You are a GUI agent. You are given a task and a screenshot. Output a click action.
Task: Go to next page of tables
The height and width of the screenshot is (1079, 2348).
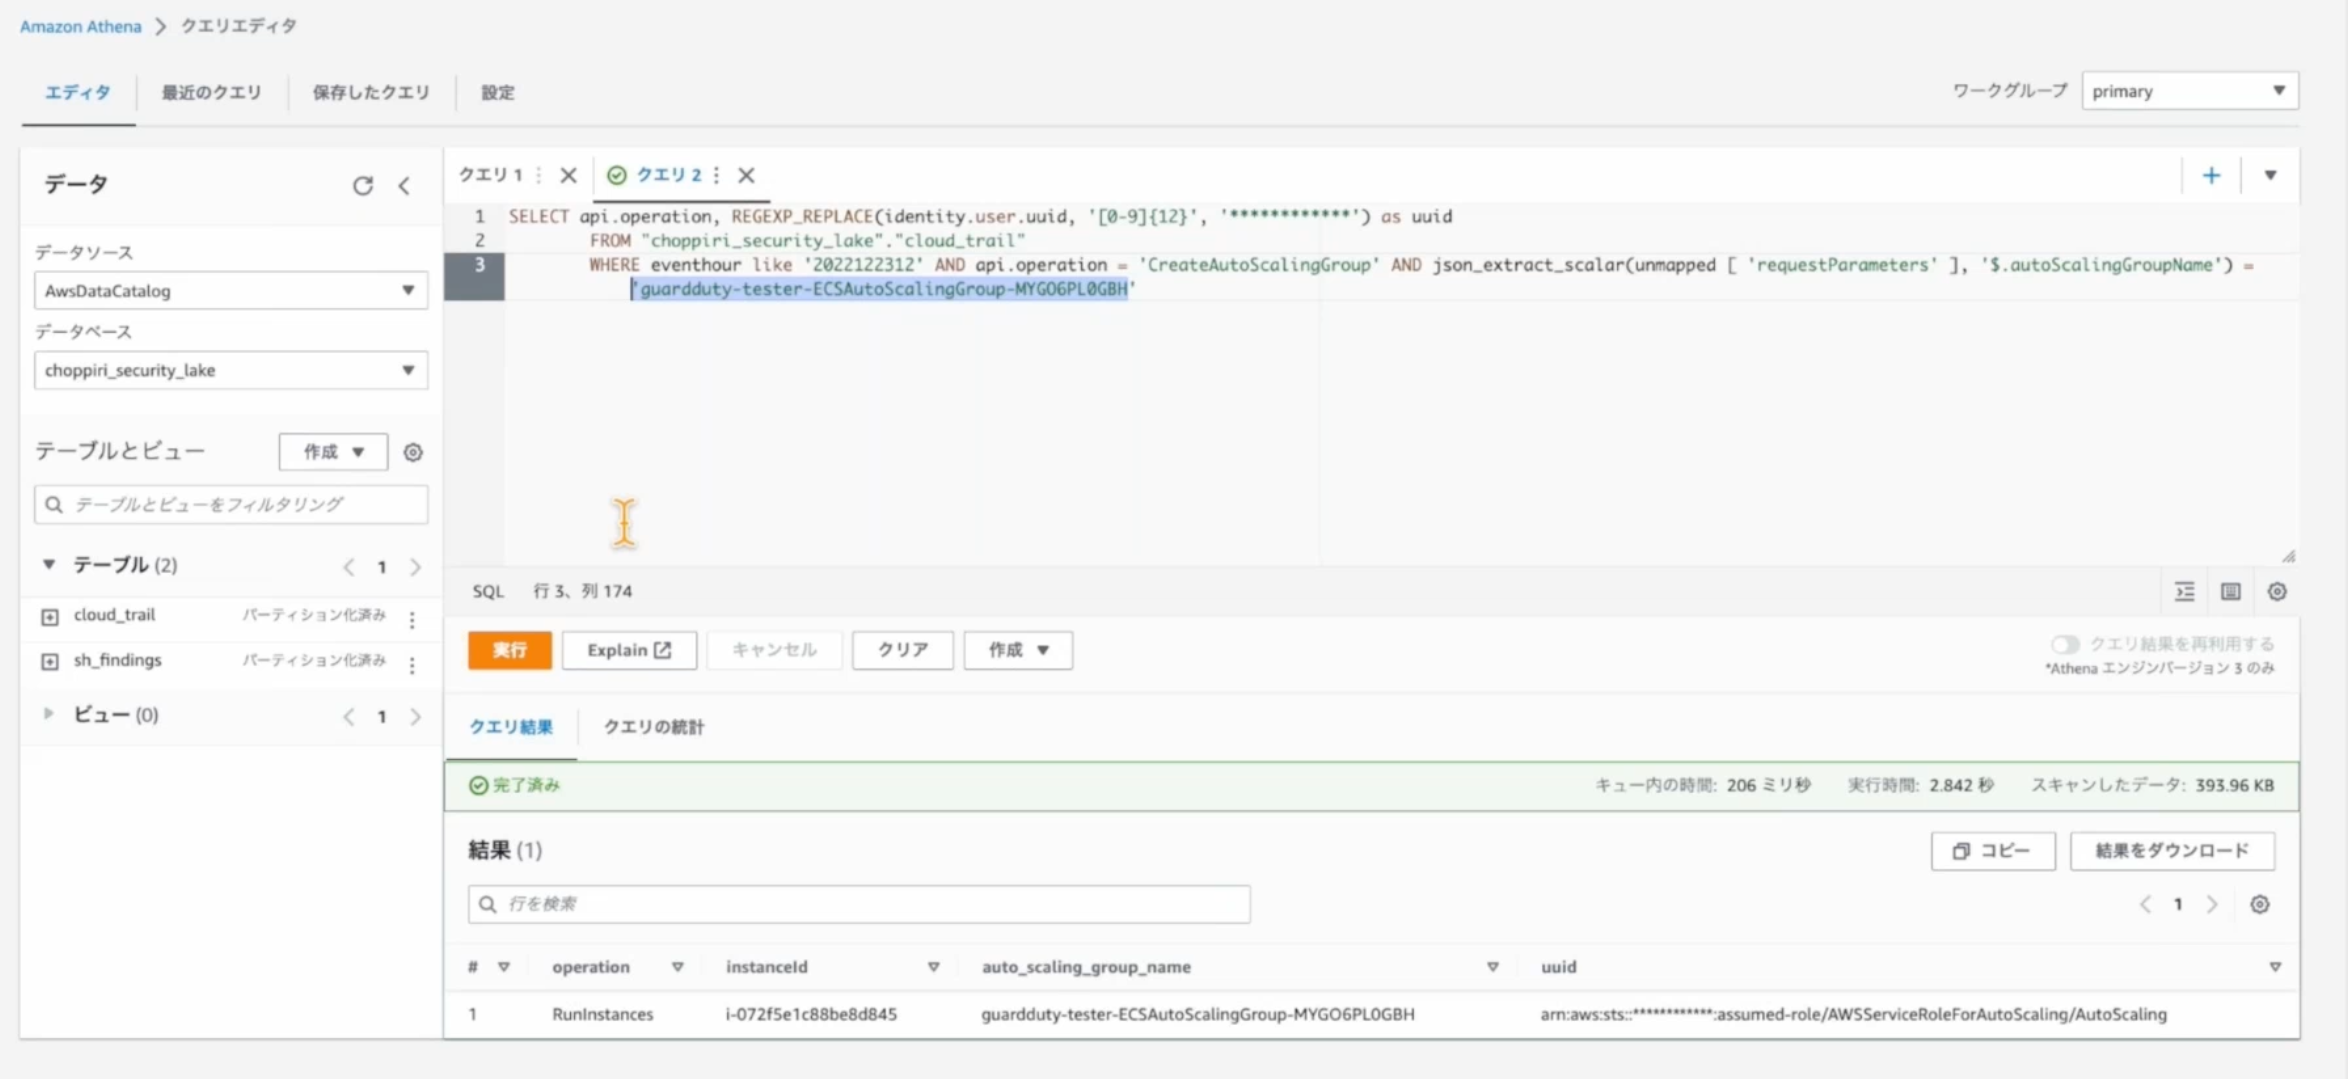[415, 567]
